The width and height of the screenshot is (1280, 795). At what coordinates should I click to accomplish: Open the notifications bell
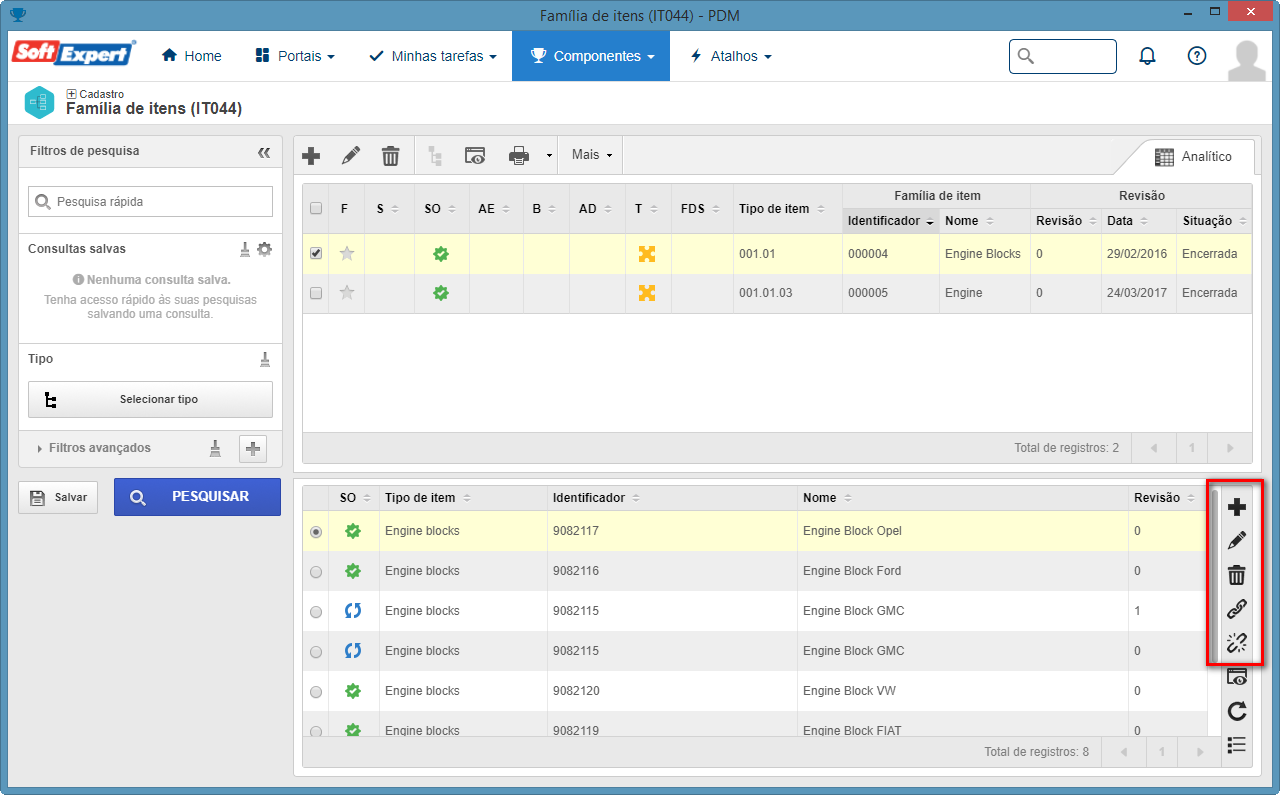pyautogui.click(x=1147, y=56)
